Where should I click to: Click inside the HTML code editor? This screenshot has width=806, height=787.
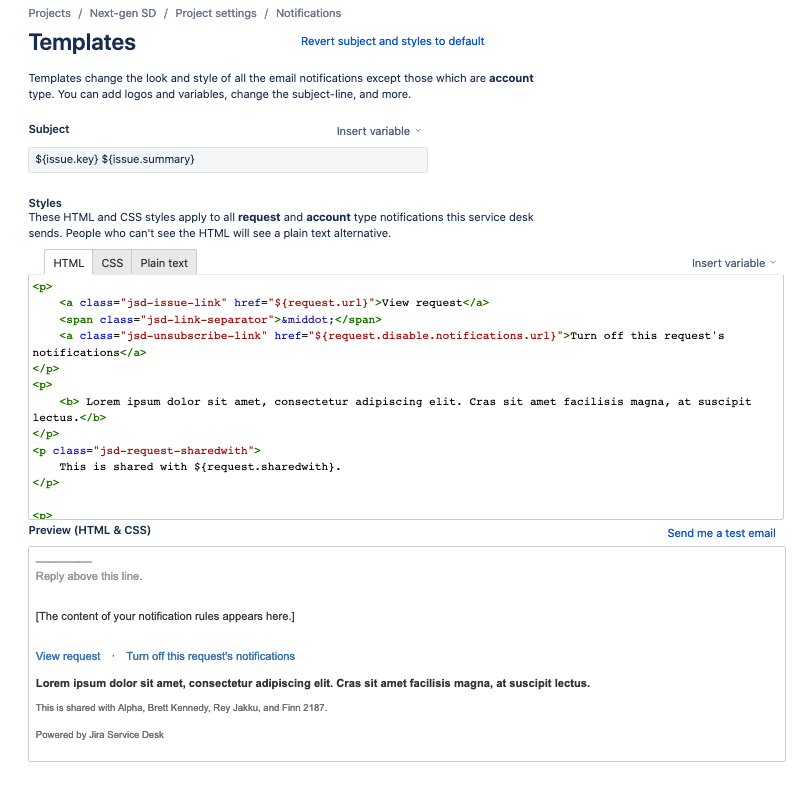click(406, 397)
